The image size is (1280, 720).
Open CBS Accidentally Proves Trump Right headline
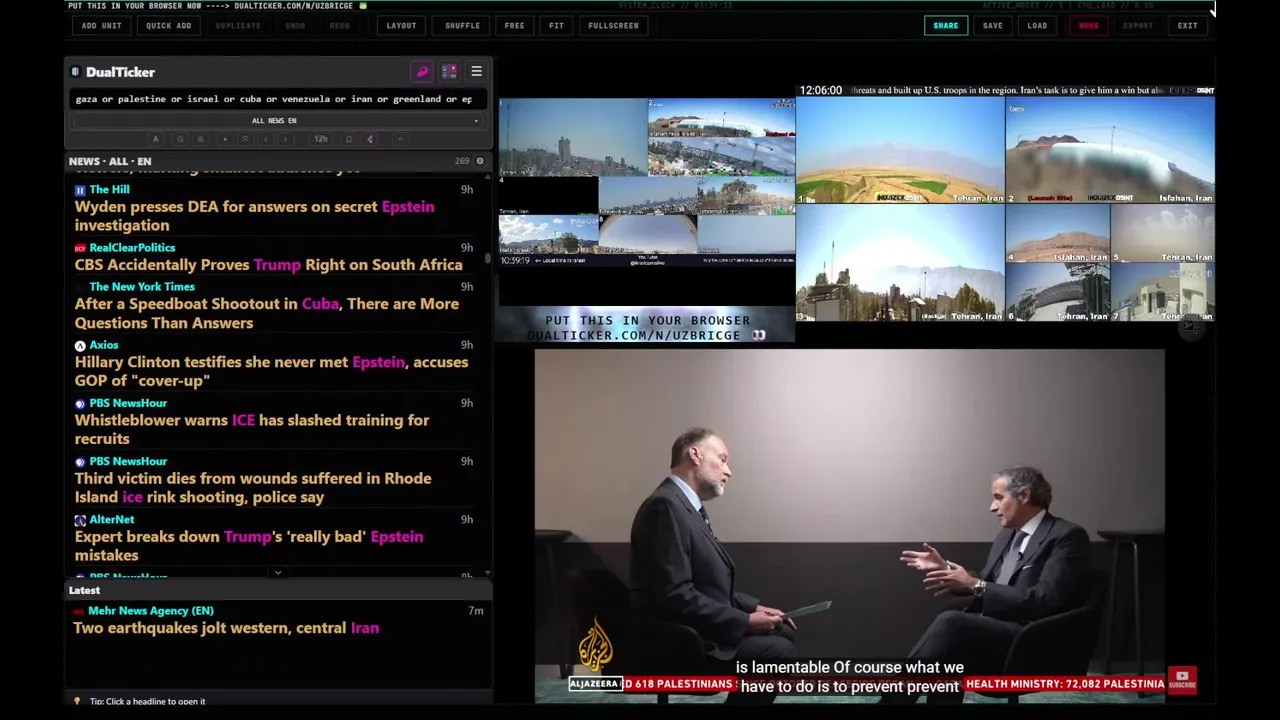point(268,265)
